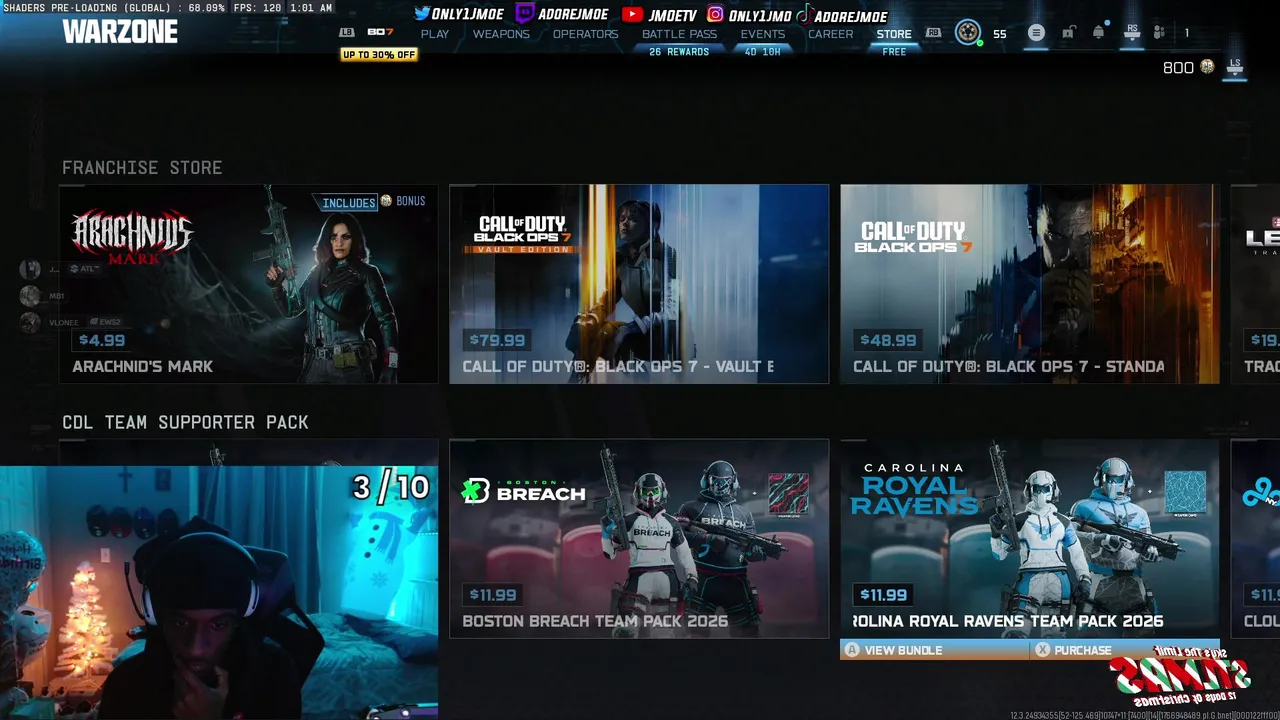Screen dimensions: 1280x720
Task: Open the main menu hamburger icon
Action: coord(1036,33)
